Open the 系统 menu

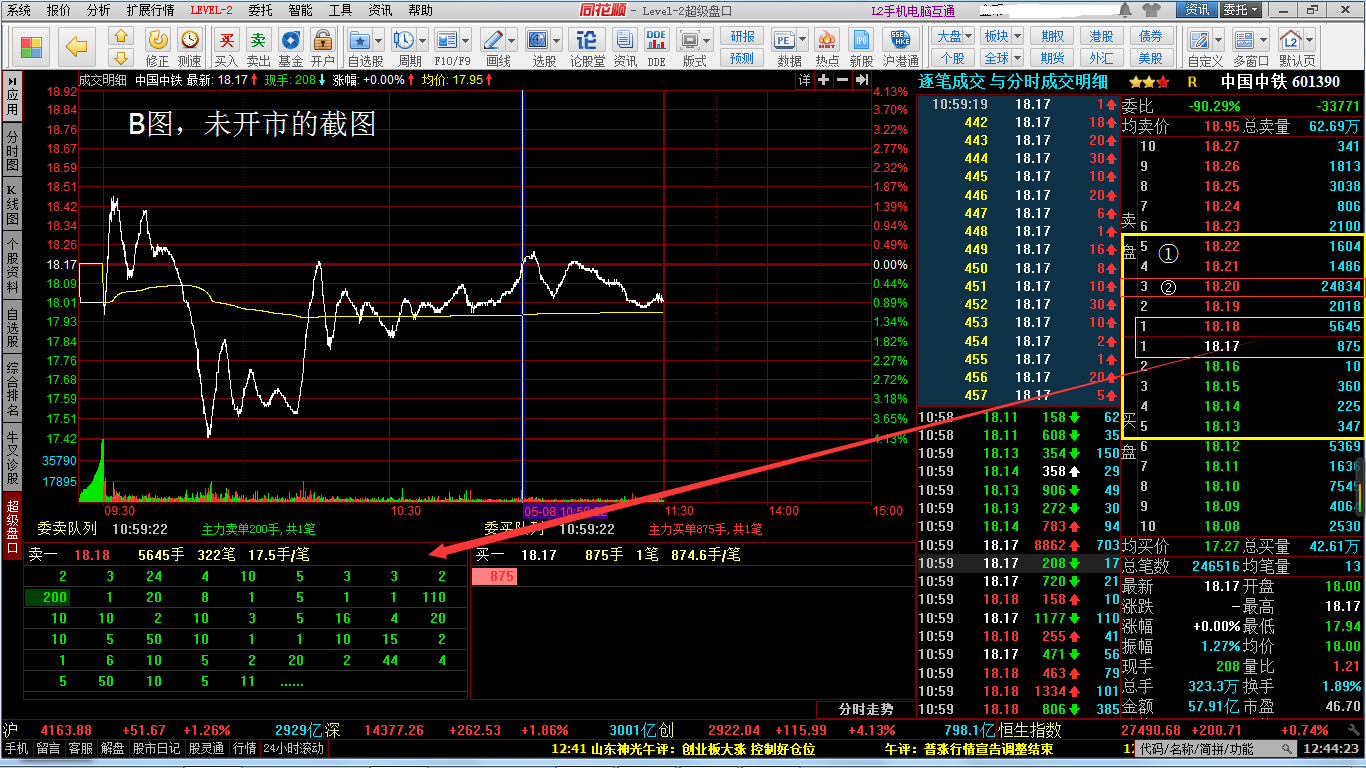[x=18, y=10]
